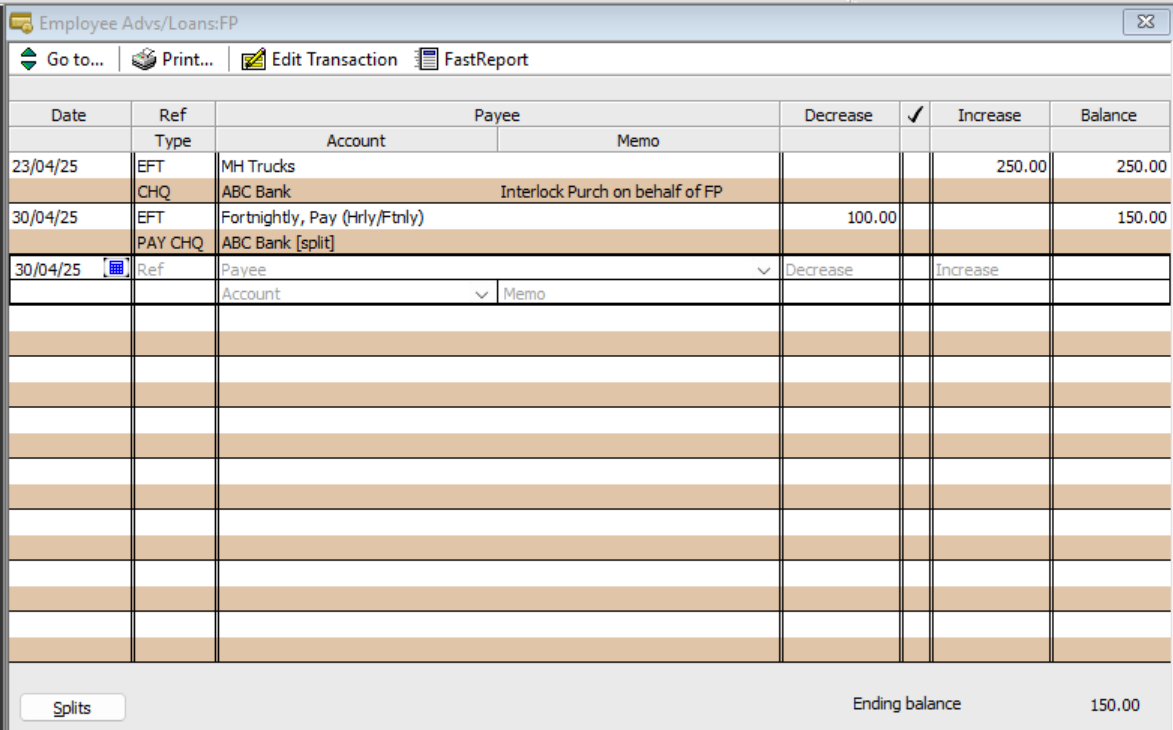Click the cleared checkmark column header

point(915,114)
